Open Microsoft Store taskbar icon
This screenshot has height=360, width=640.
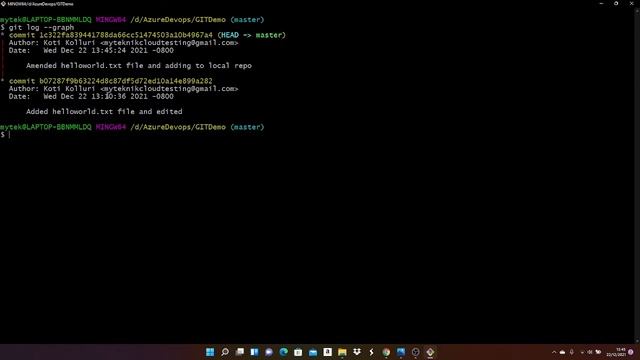tap(298, 352)
